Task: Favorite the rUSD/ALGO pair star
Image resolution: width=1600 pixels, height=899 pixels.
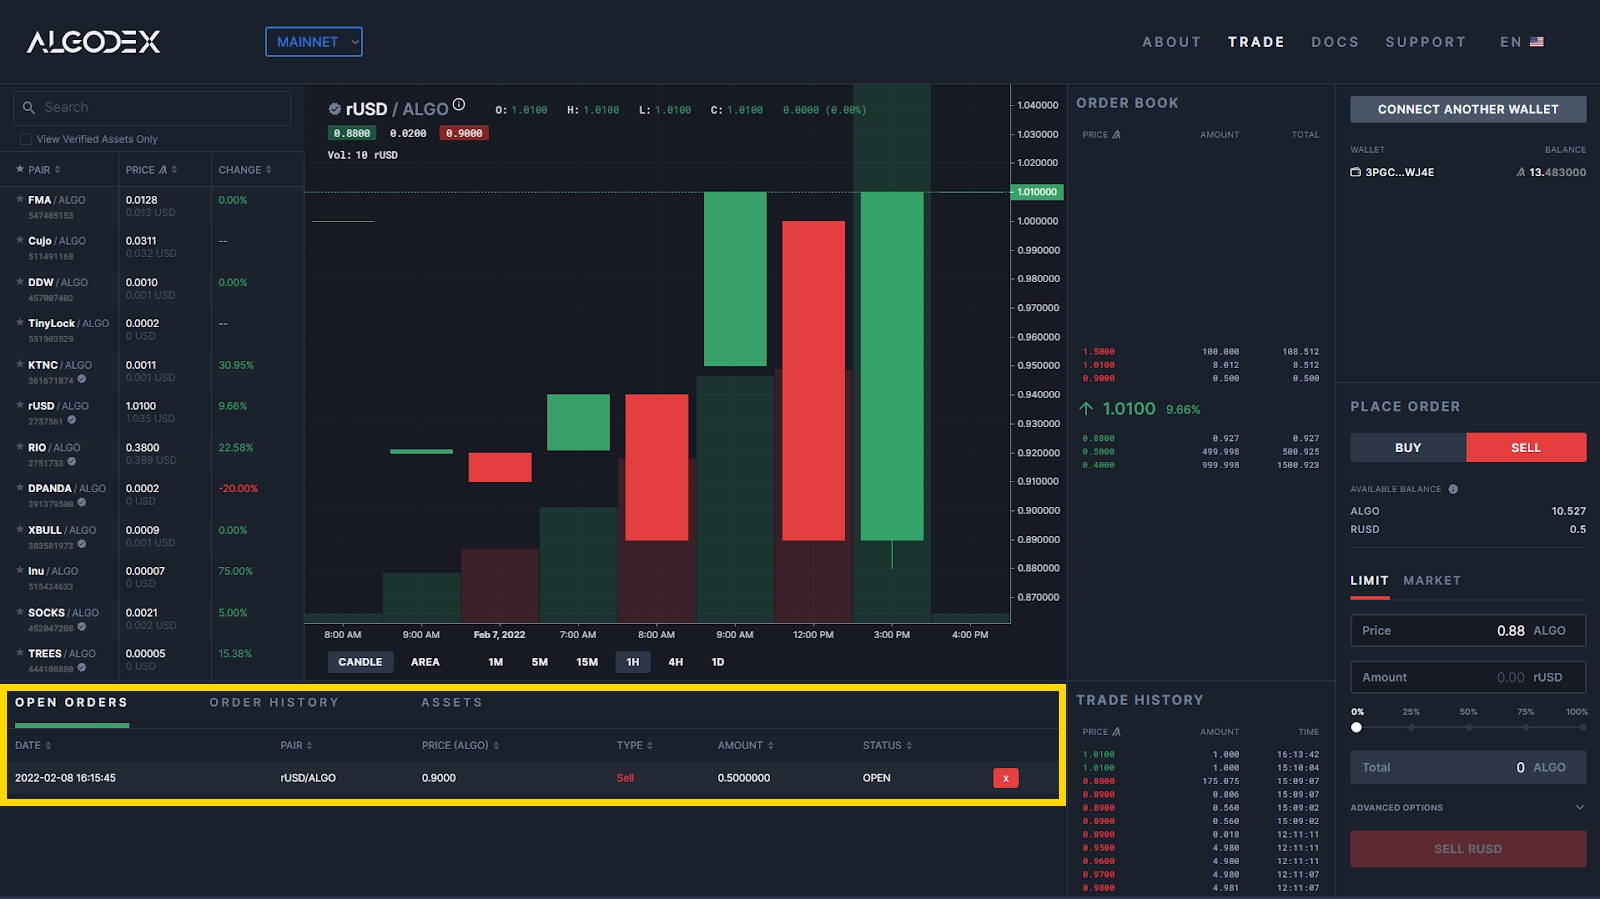Action: point(20,405)
